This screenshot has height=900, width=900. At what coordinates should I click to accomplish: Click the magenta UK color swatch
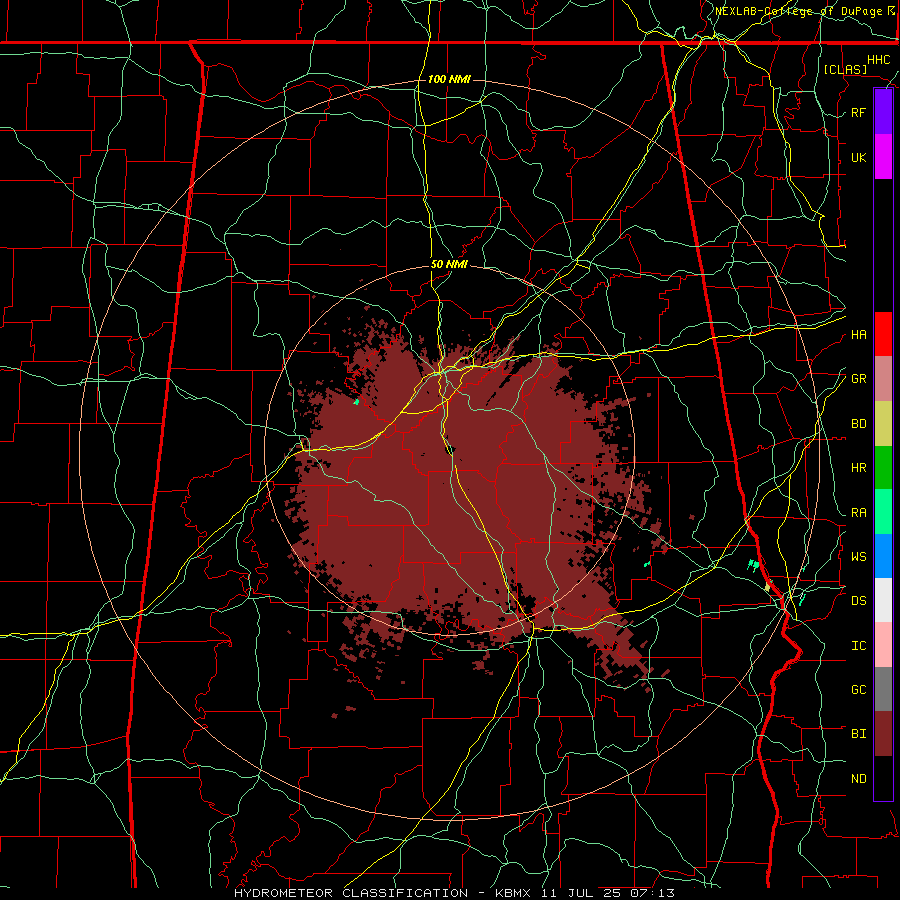pos(883,157)
